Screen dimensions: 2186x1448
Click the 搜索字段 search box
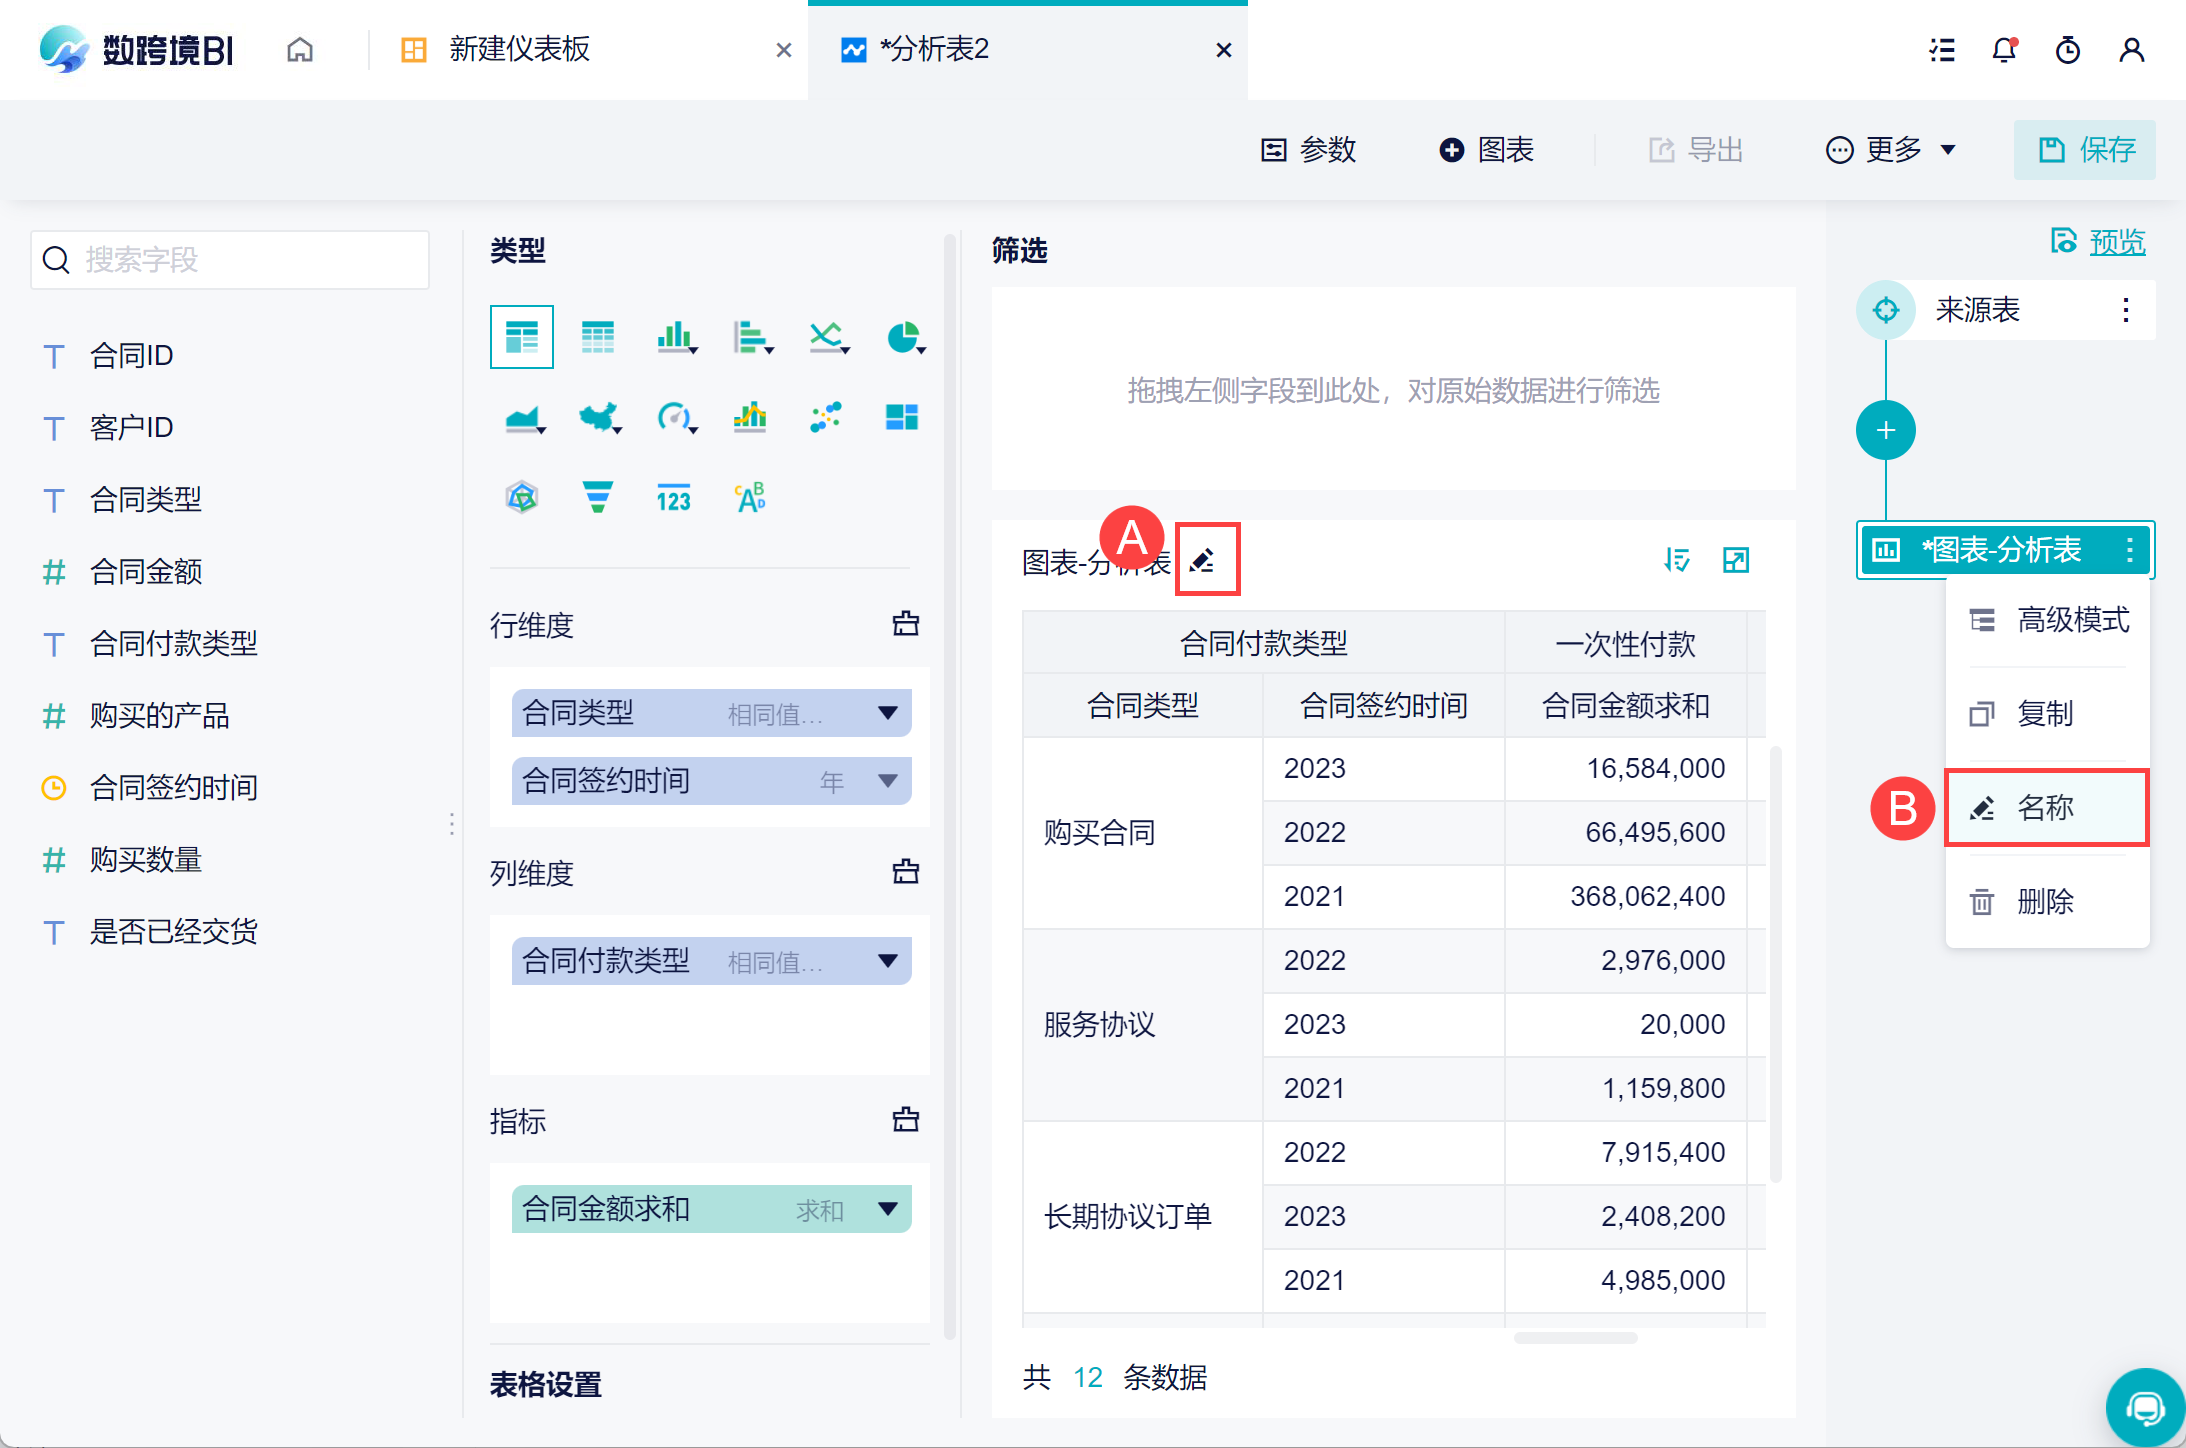click(x=230, y=260)
